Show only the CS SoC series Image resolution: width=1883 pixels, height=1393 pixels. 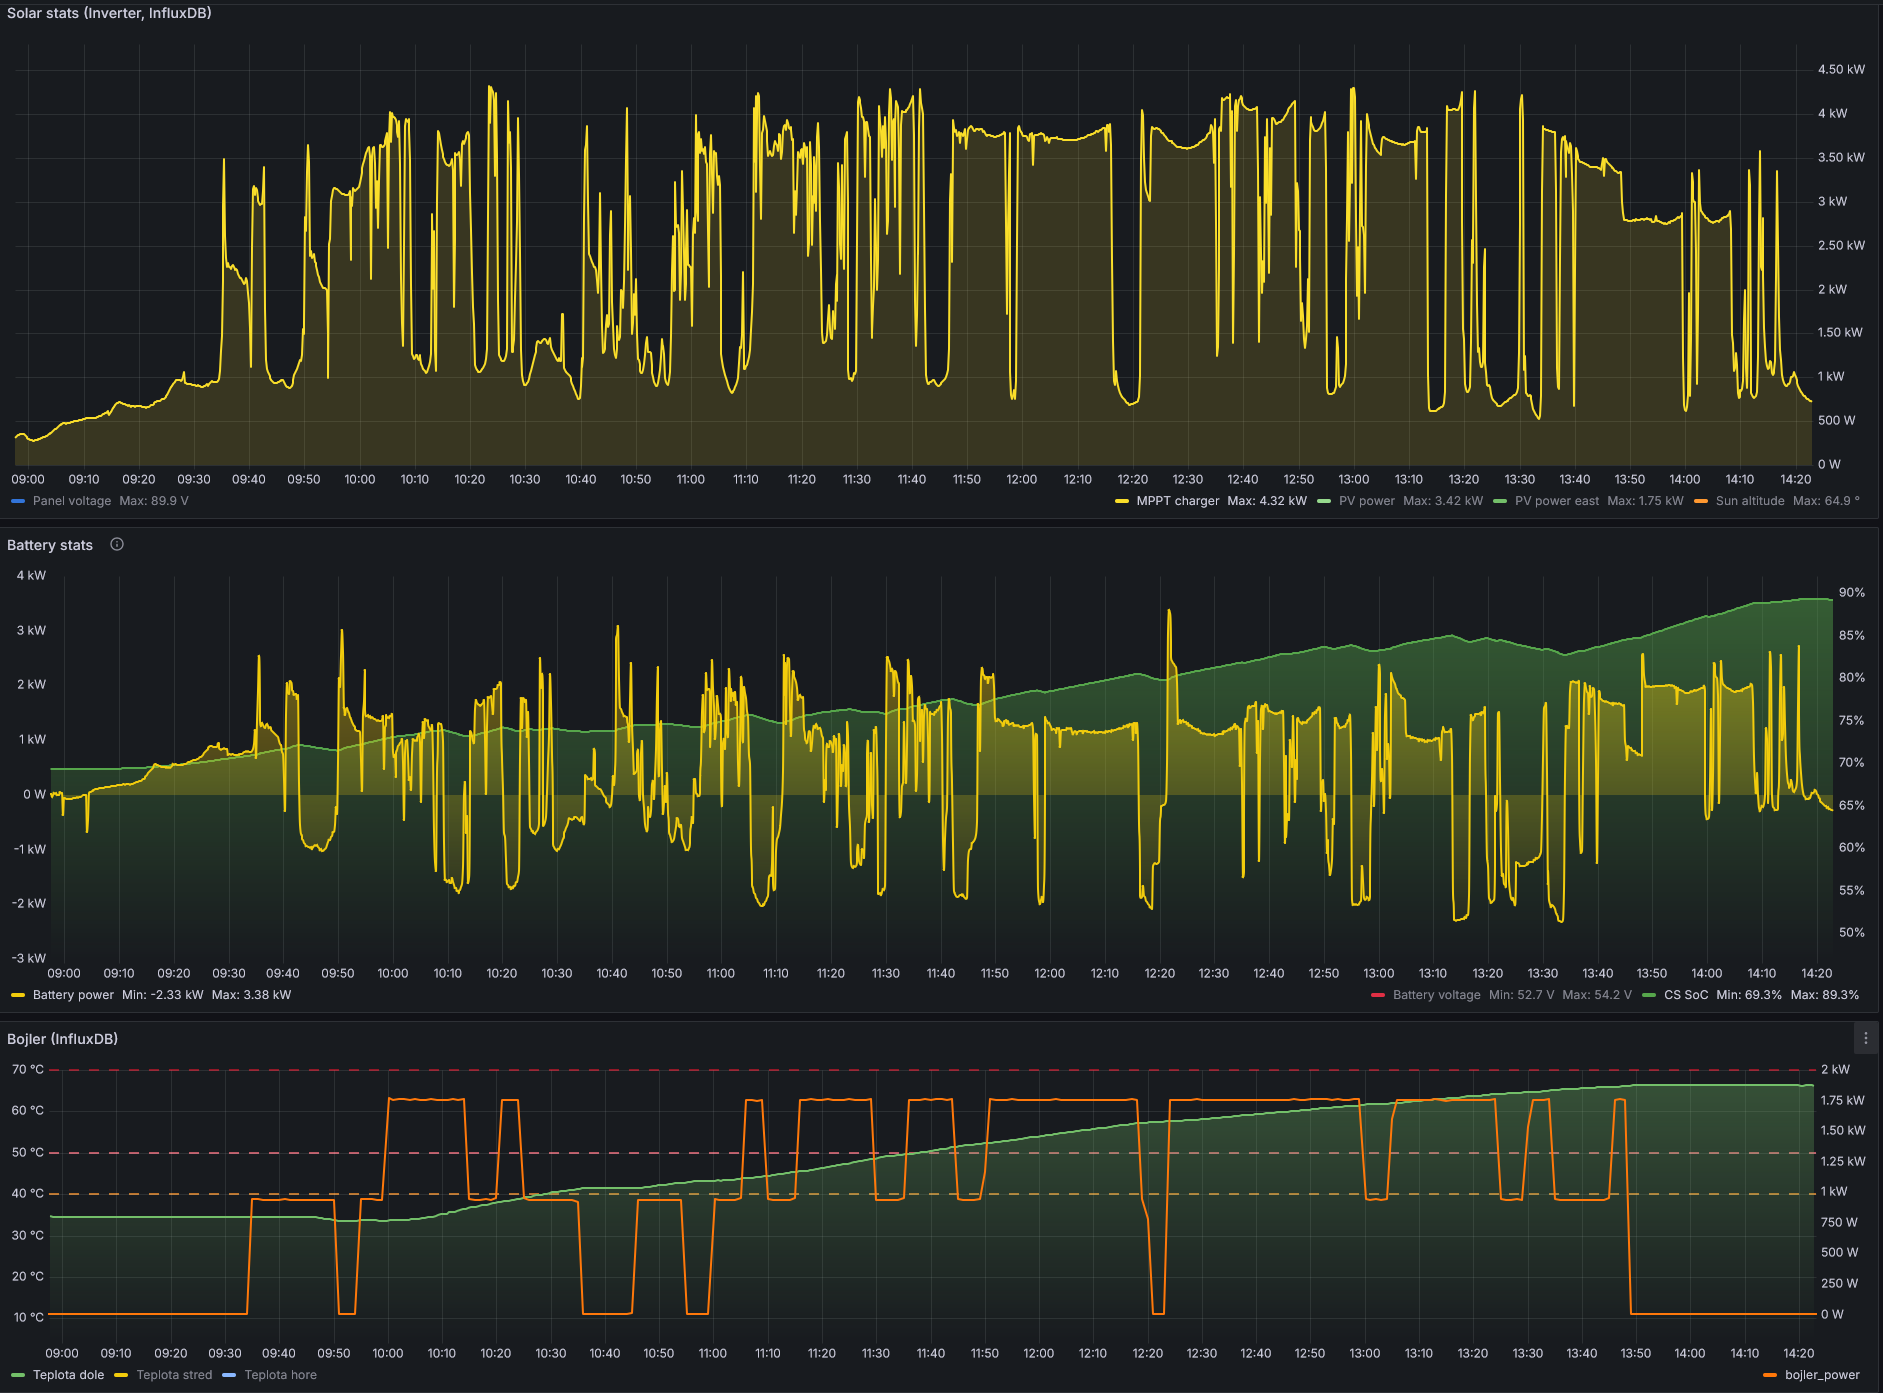[1685, 995]
